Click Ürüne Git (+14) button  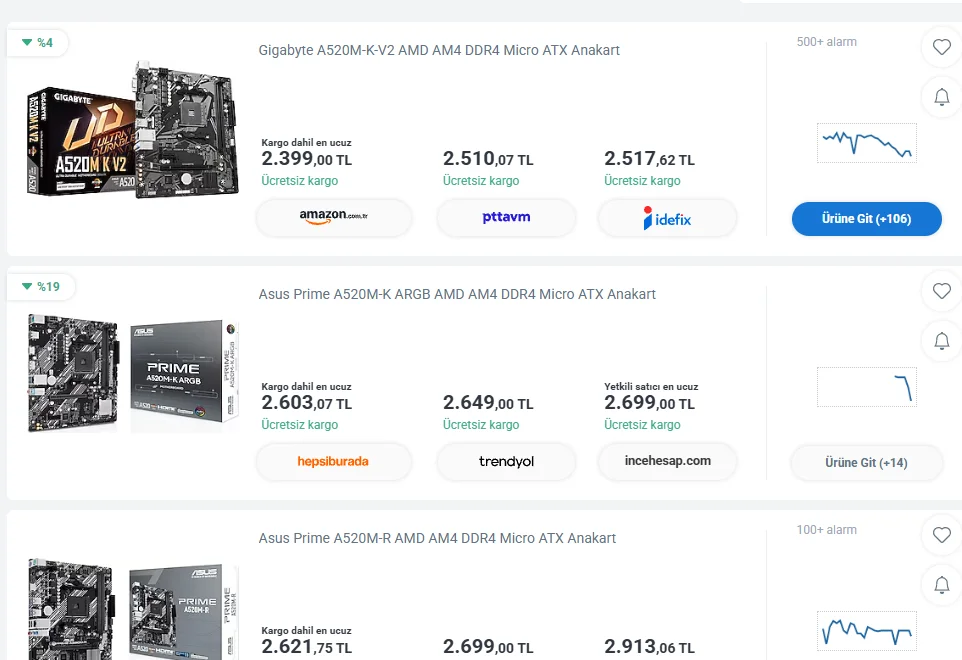pyautogui.click(x=866, y=462)
